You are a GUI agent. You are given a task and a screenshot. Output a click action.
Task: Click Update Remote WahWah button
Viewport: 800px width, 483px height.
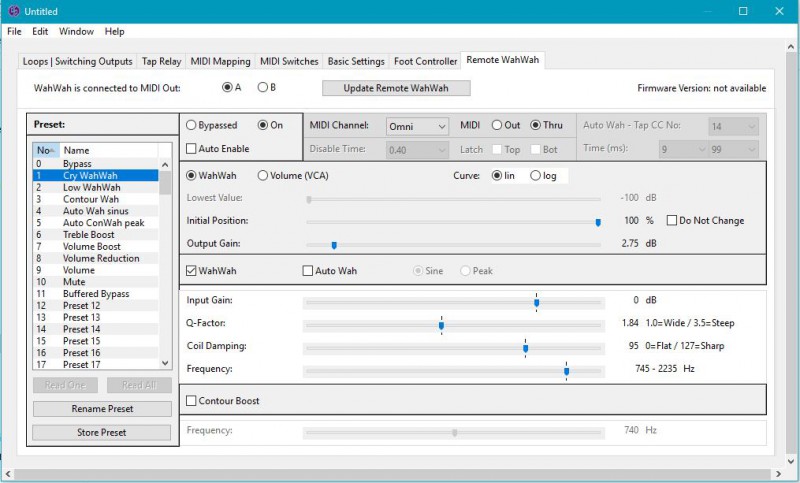(395, 88)
